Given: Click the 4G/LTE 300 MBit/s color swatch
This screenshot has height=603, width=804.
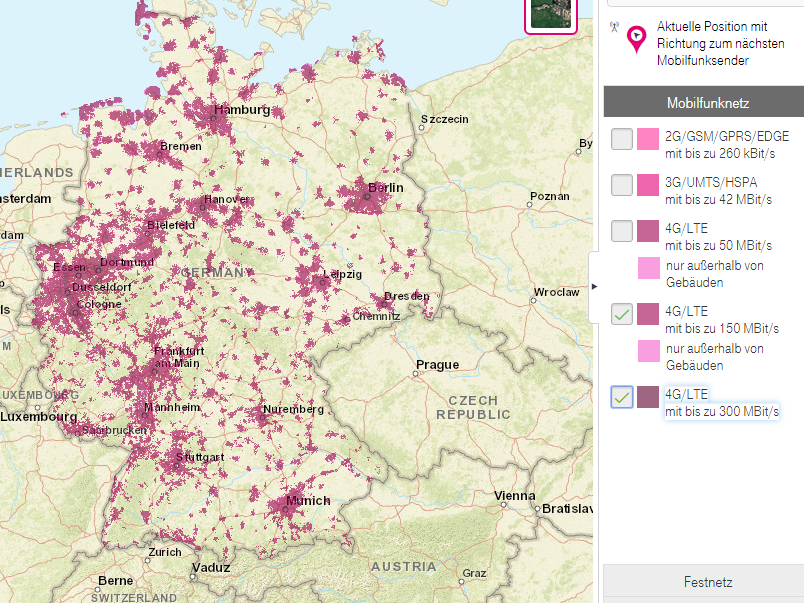Looking at the screenshot, I should coord(648,397).
